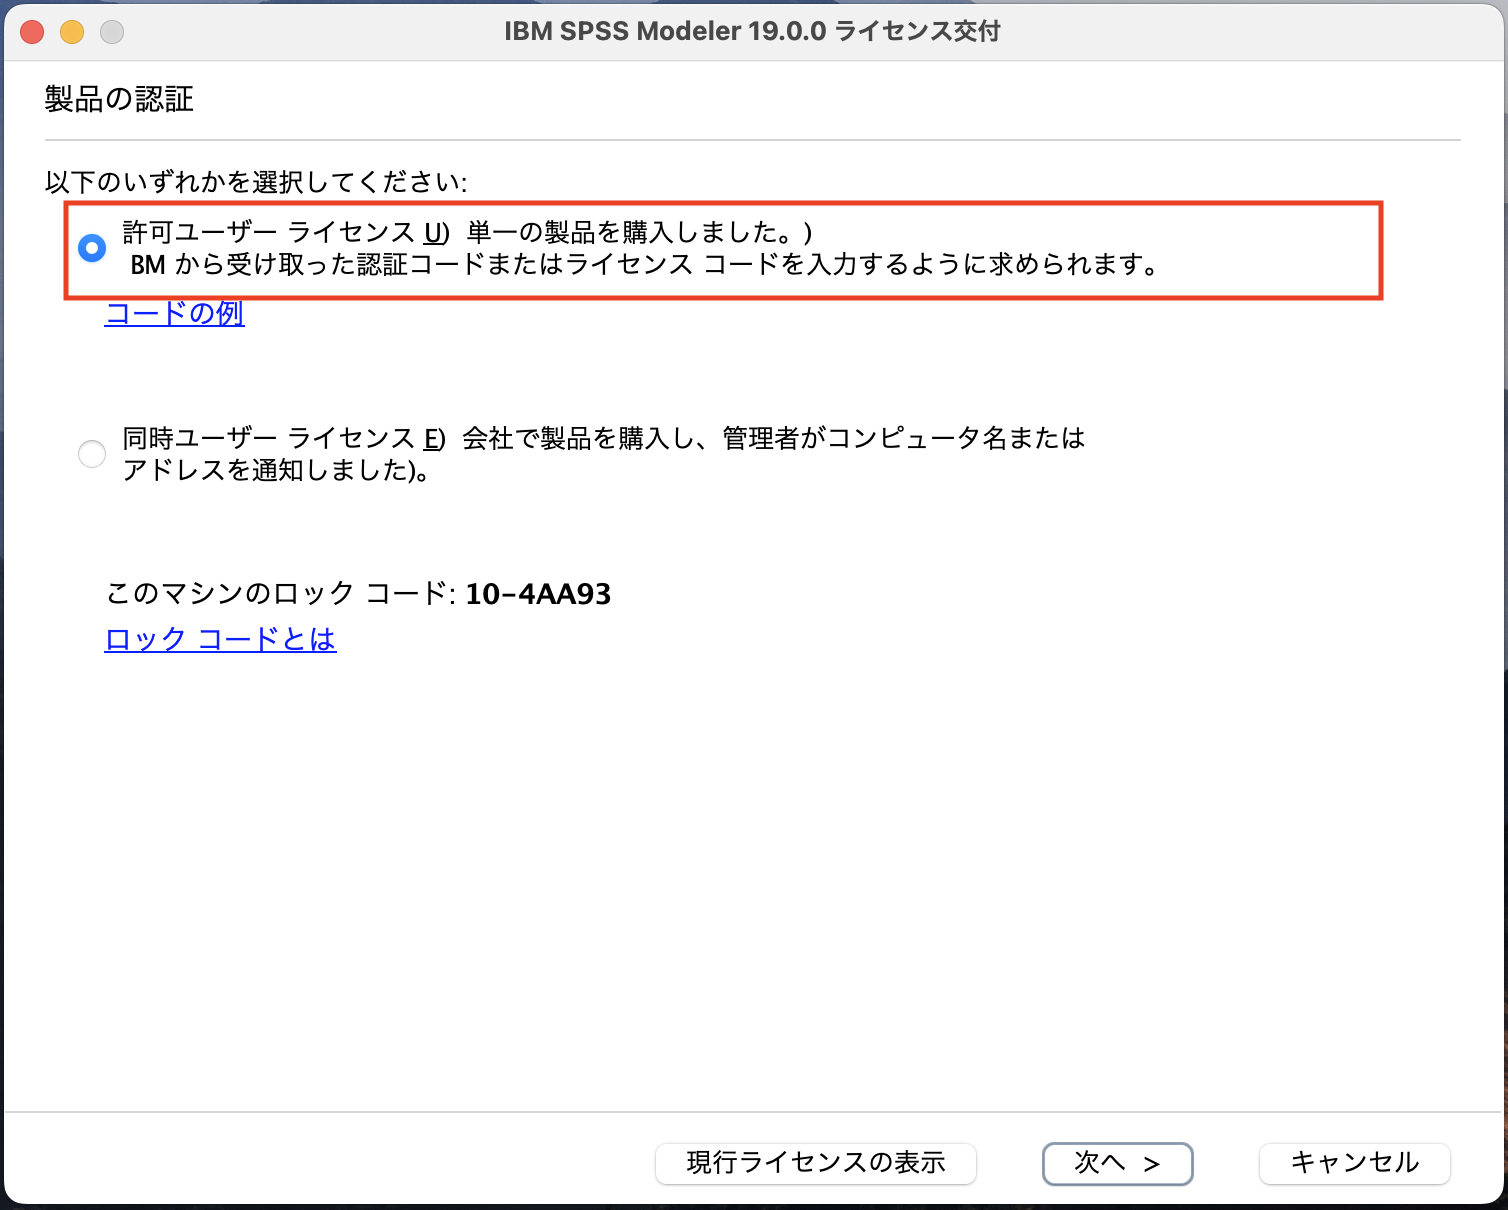Viewport: 1508px width, 1210px height.
Task: Open the コードの例 link
Action: tap(175, 313)
